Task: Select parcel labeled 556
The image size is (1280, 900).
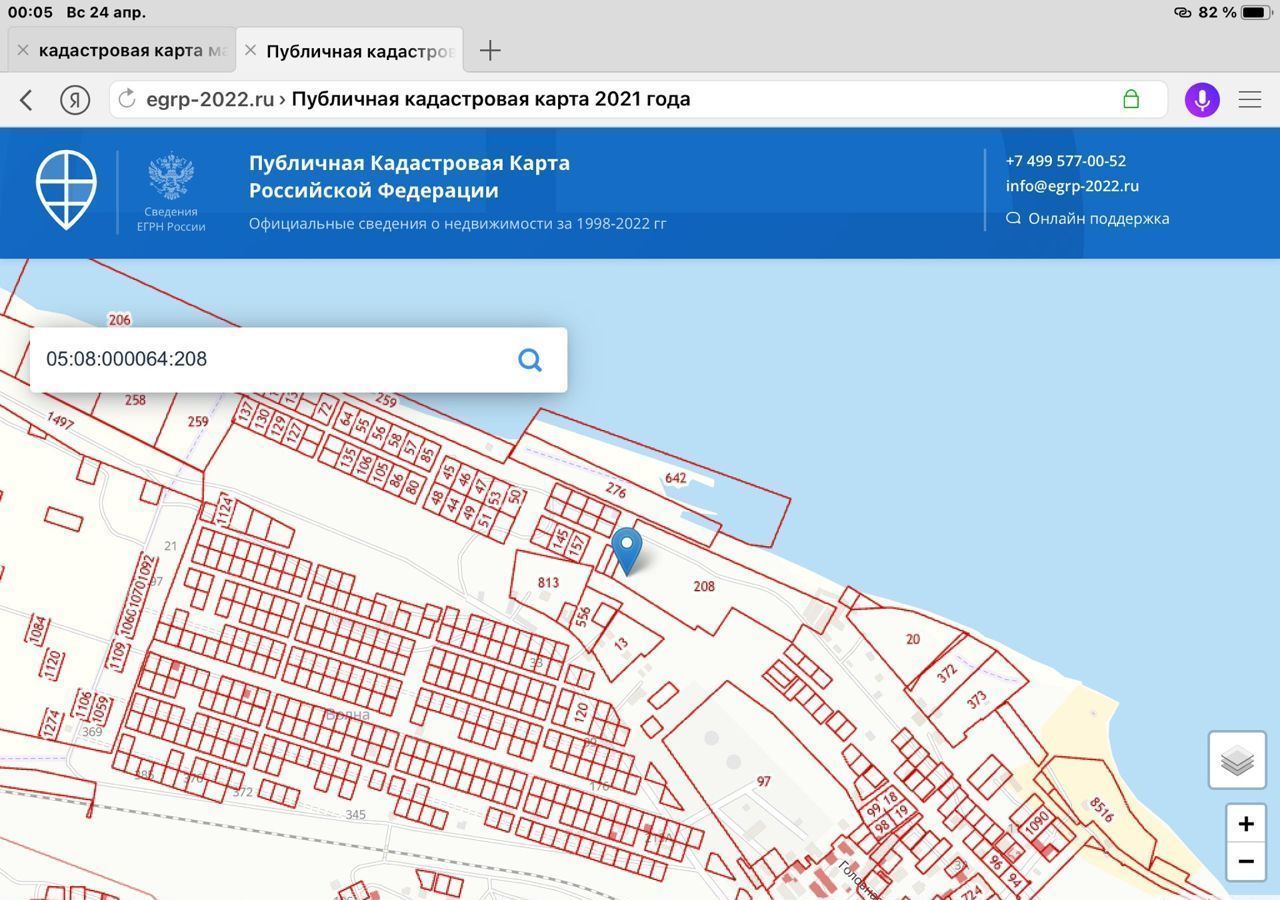Action: coord(583,618)
